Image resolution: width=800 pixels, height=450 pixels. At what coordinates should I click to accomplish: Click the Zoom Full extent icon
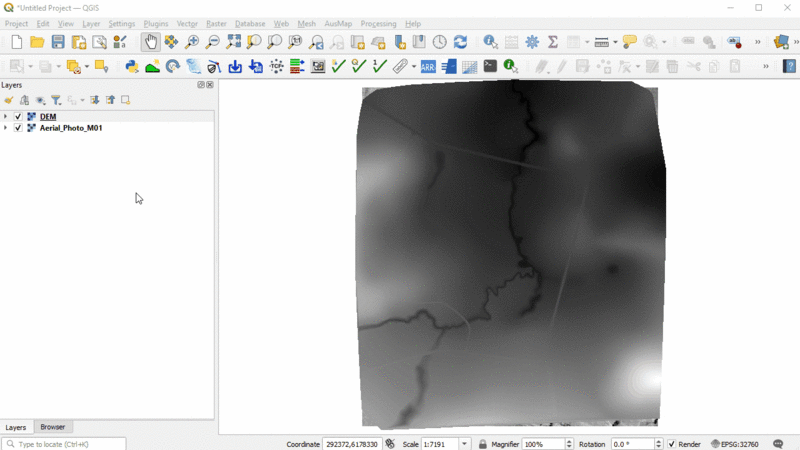tap(233, 42)
